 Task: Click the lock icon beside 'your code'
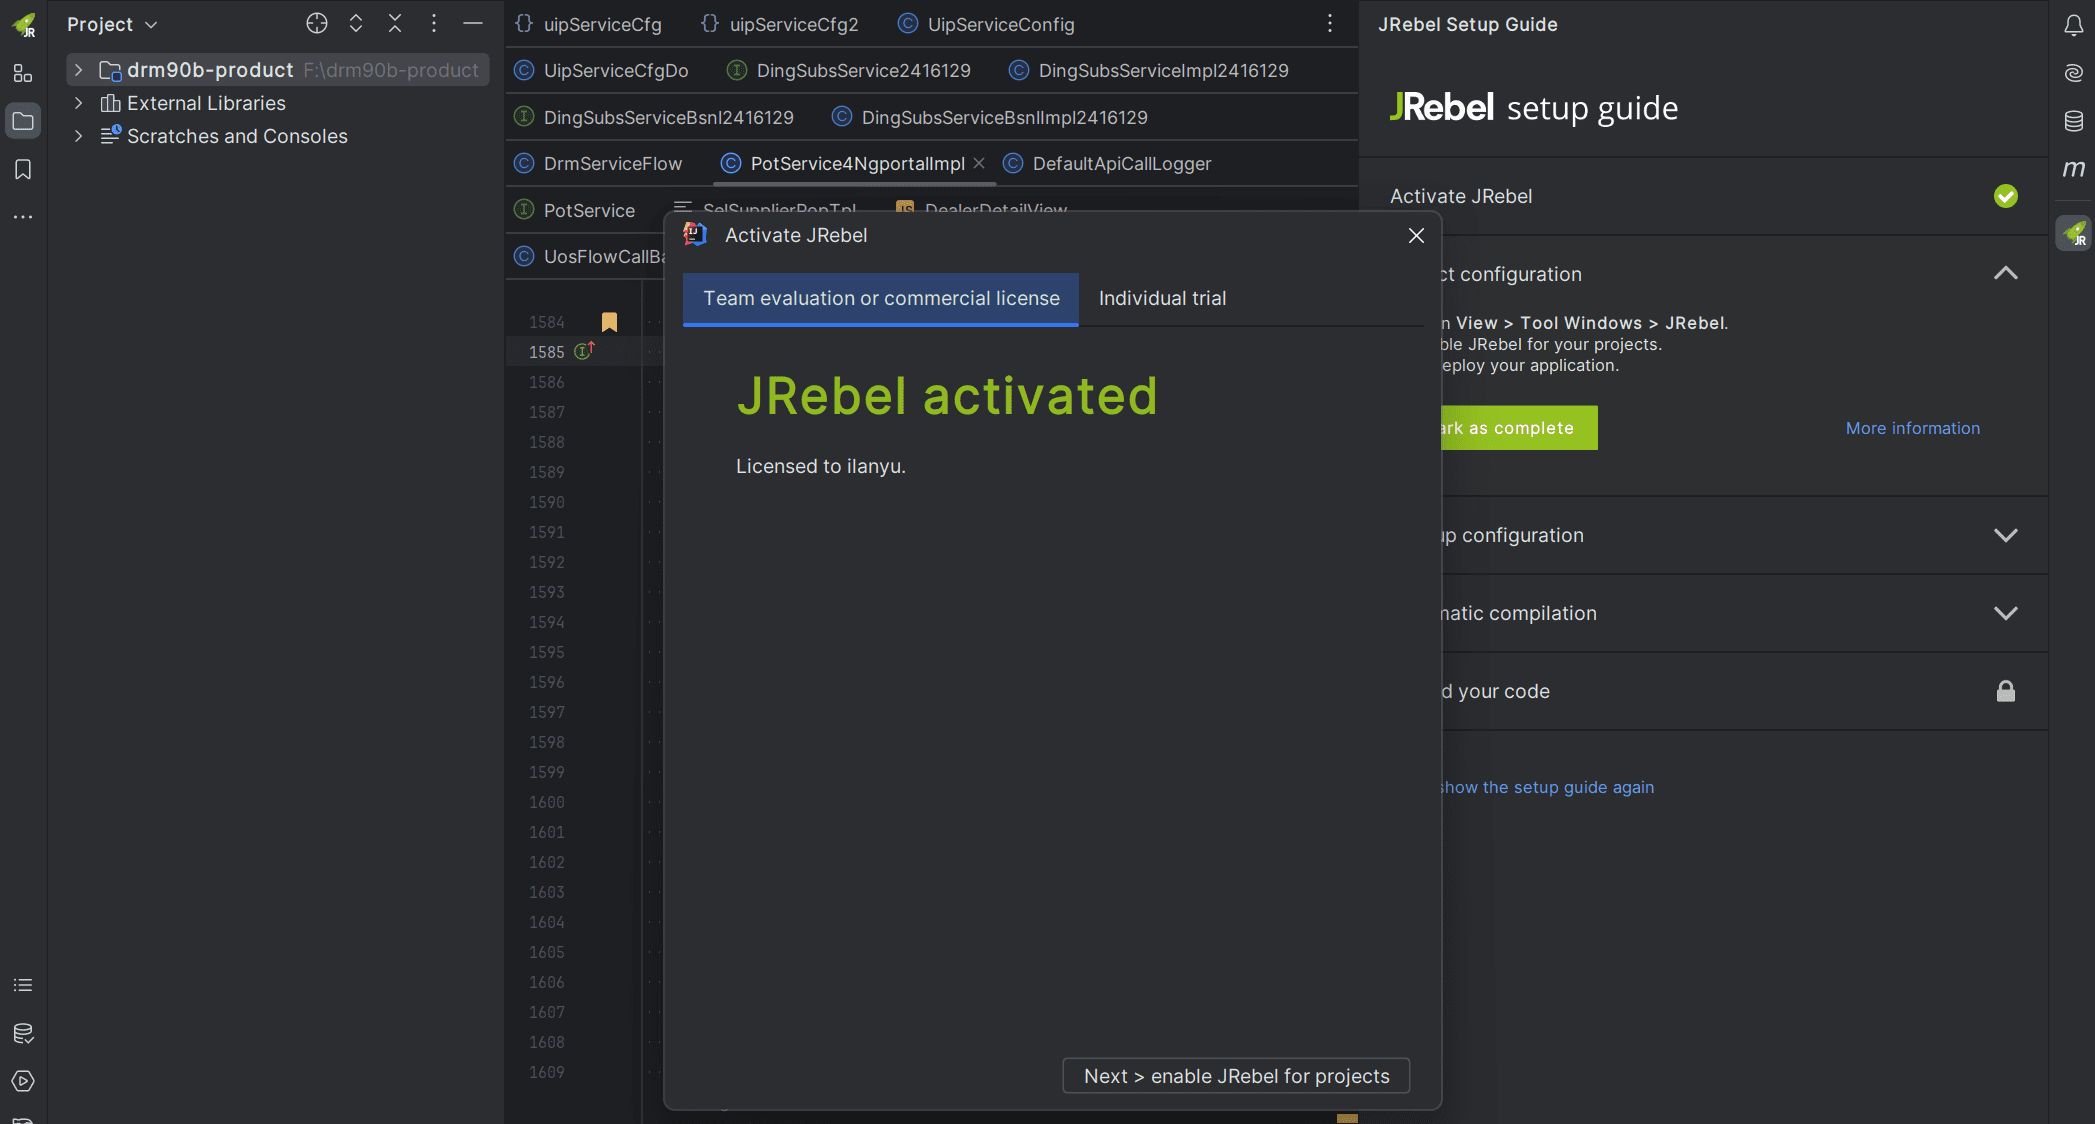tap(2006, 691)
